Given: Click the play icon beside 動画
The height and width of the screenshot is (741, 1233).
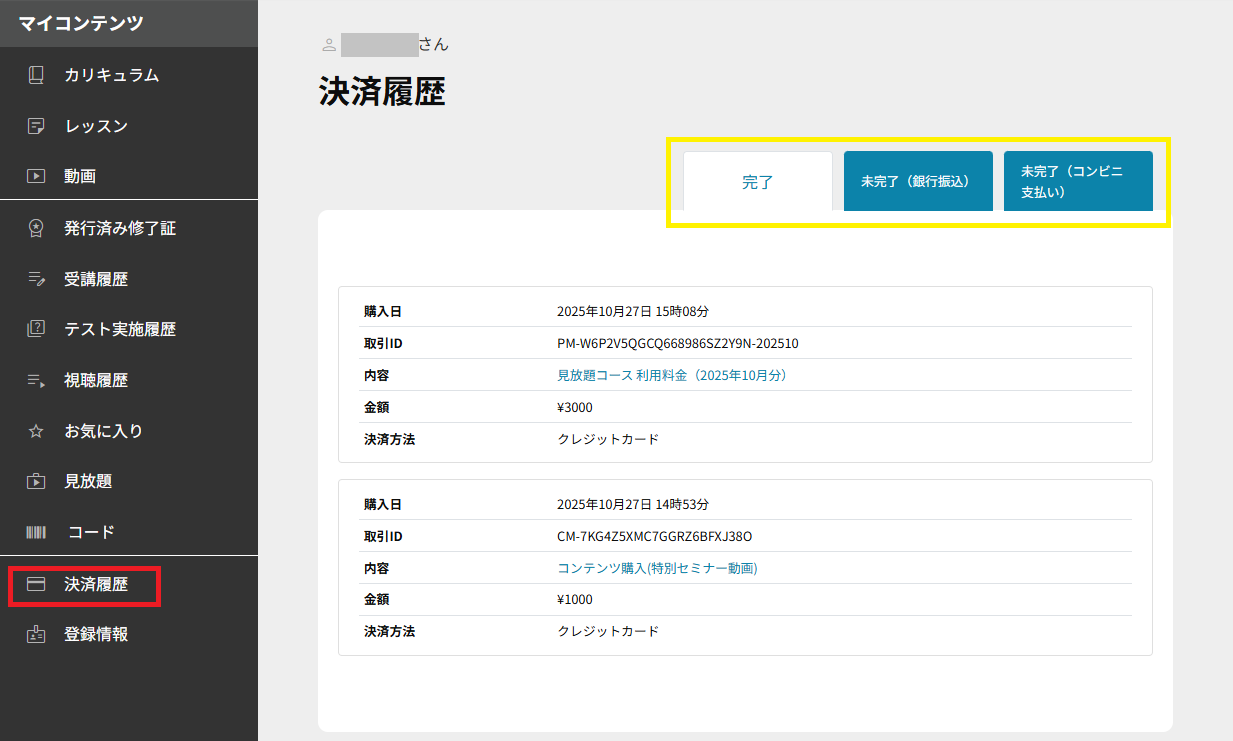Looking at the screenshot, I should pyautogui.click(x=36, y=176).
